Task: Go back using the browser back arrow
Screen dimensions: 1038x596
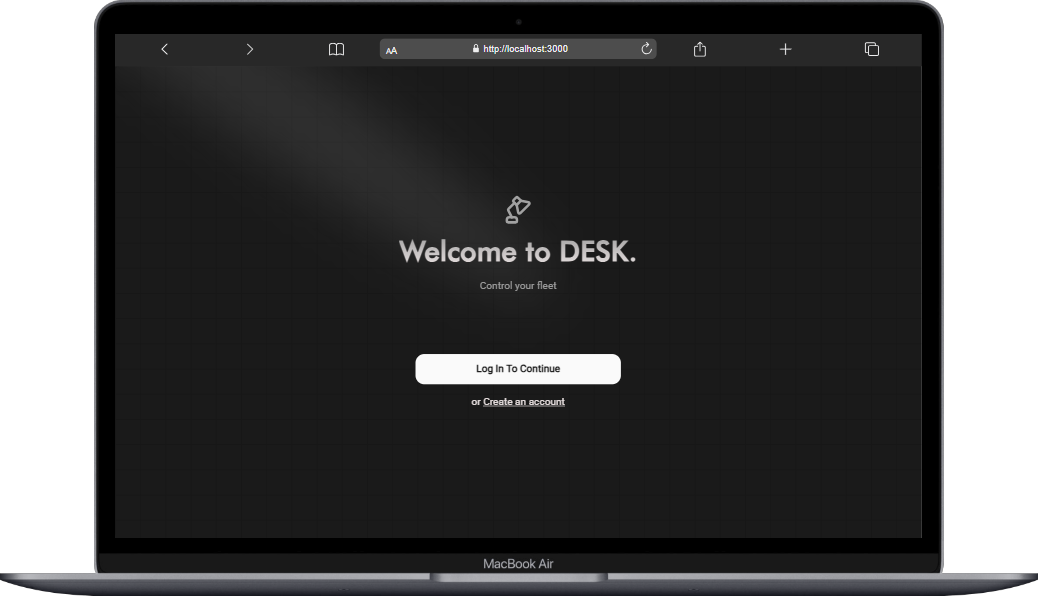Action: click(165, 49)
